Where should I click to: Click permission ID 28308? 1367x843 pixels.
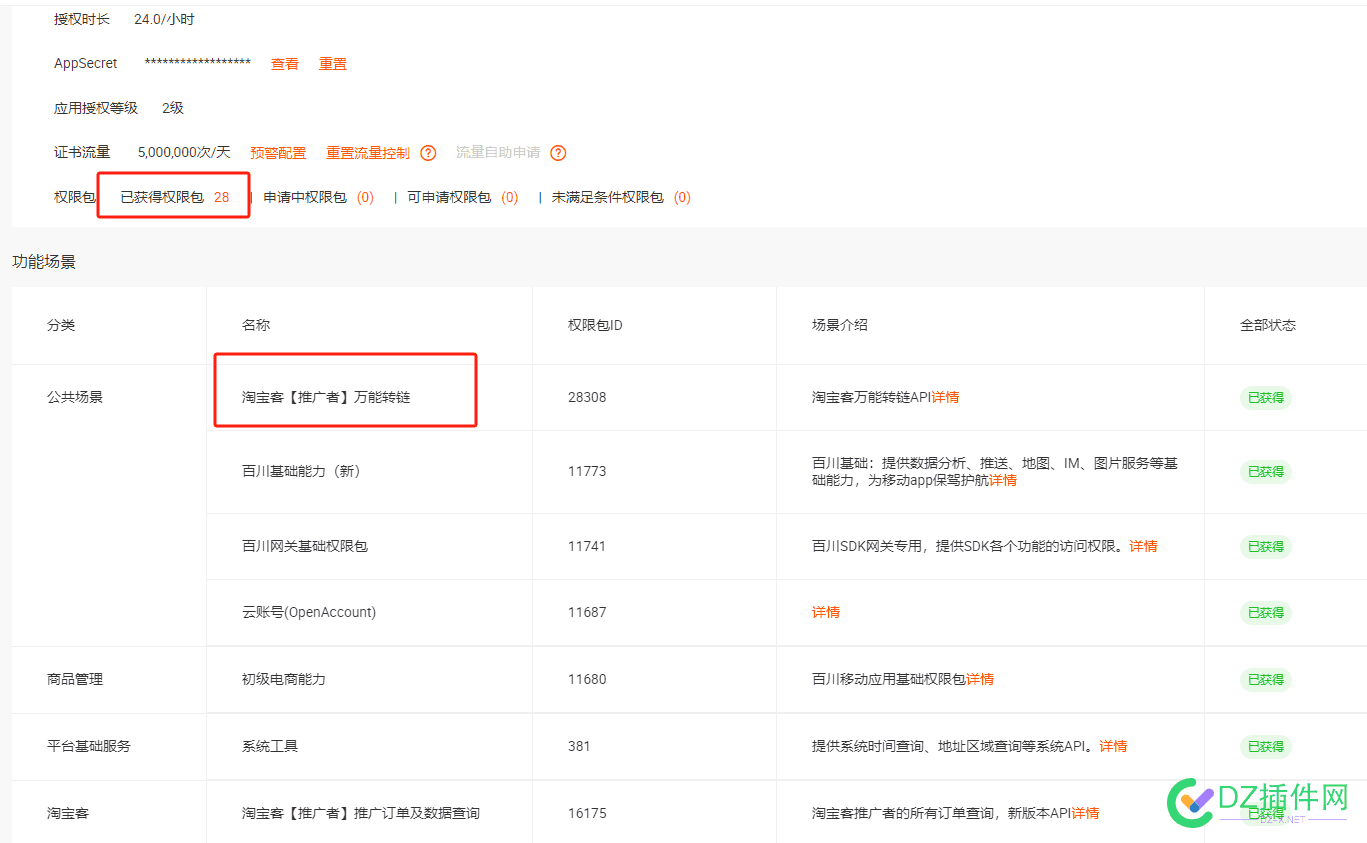(x=587, y=397)
